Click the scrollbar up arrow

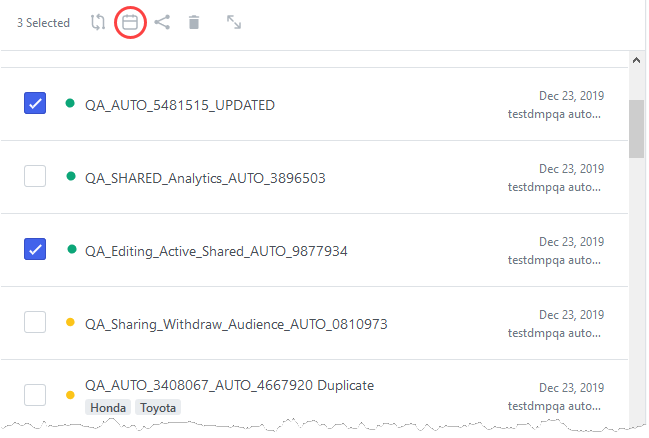(x=637, y=60)
